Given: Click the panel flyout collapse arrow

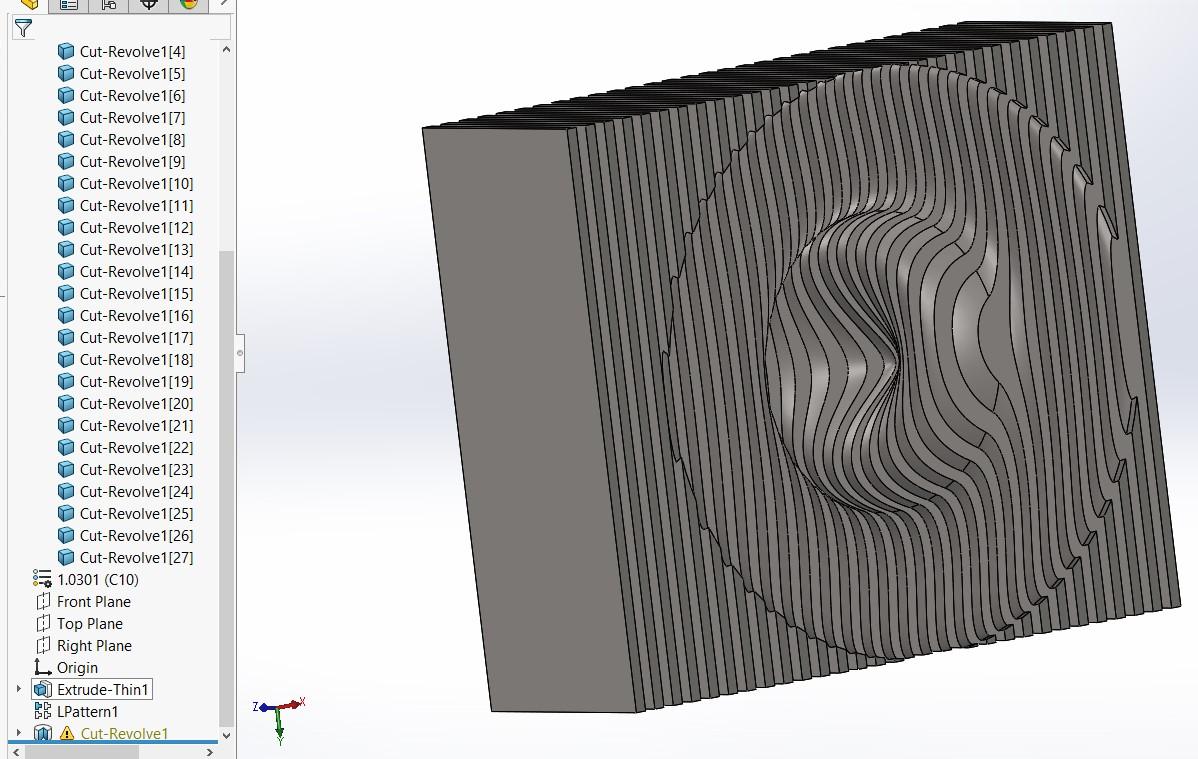Looking at the screenshot, I should [x=238, y=354].
